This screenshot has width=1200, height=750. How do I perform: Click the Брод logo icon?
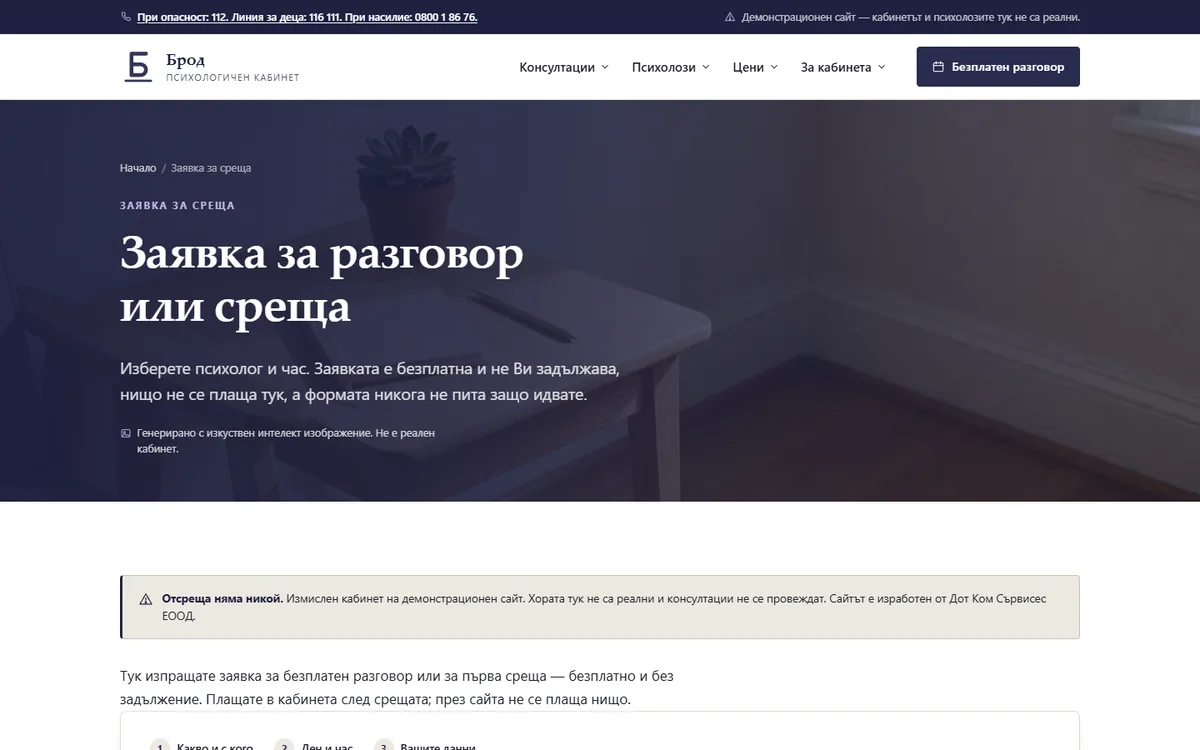tap(138, 66)
